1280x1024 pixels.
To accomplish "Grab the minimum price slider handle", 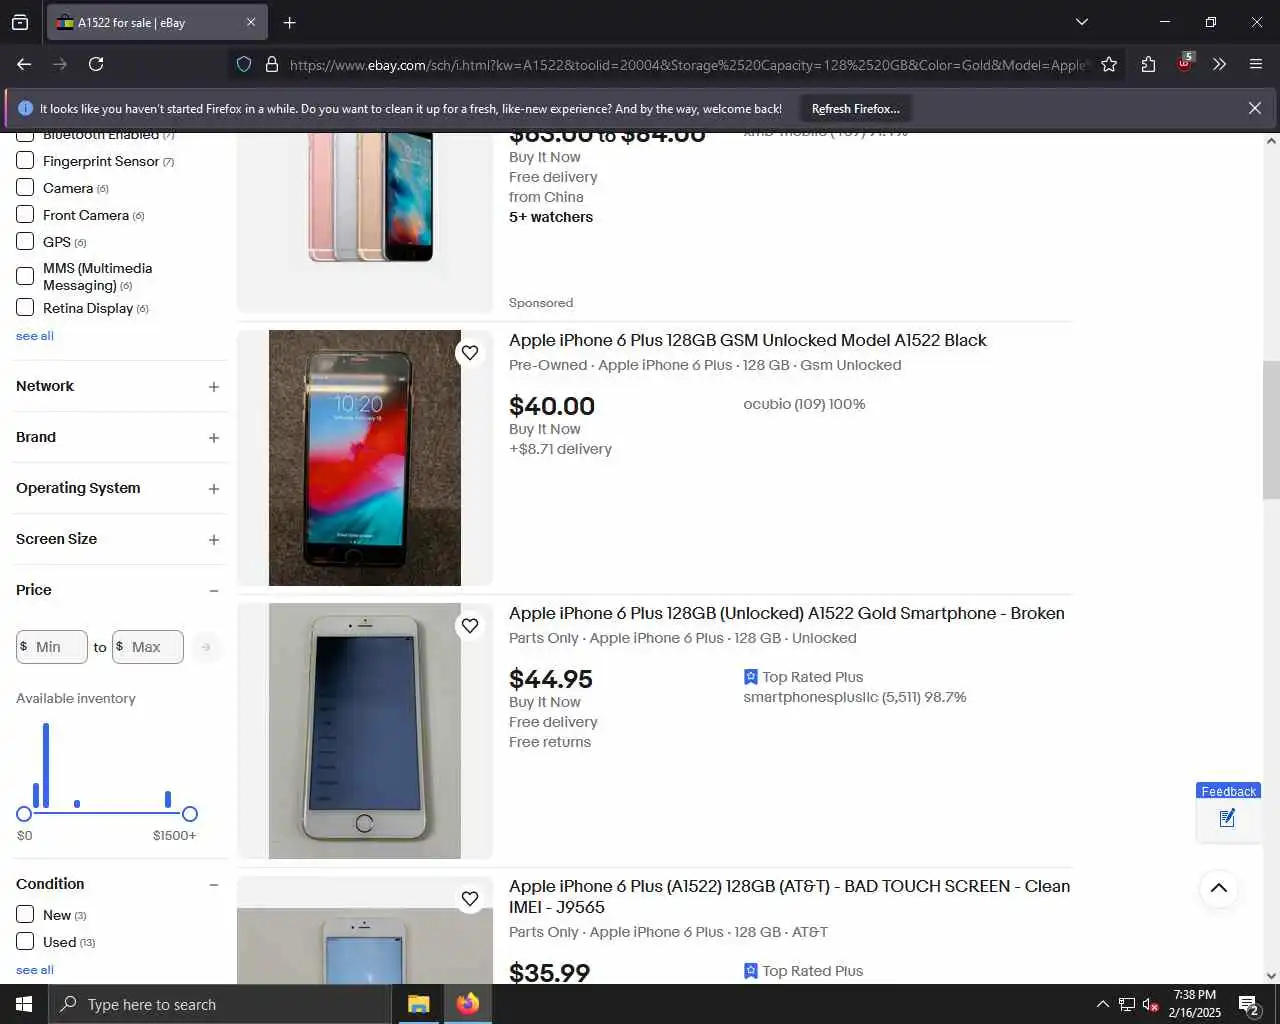I will (x=24, y=814).
